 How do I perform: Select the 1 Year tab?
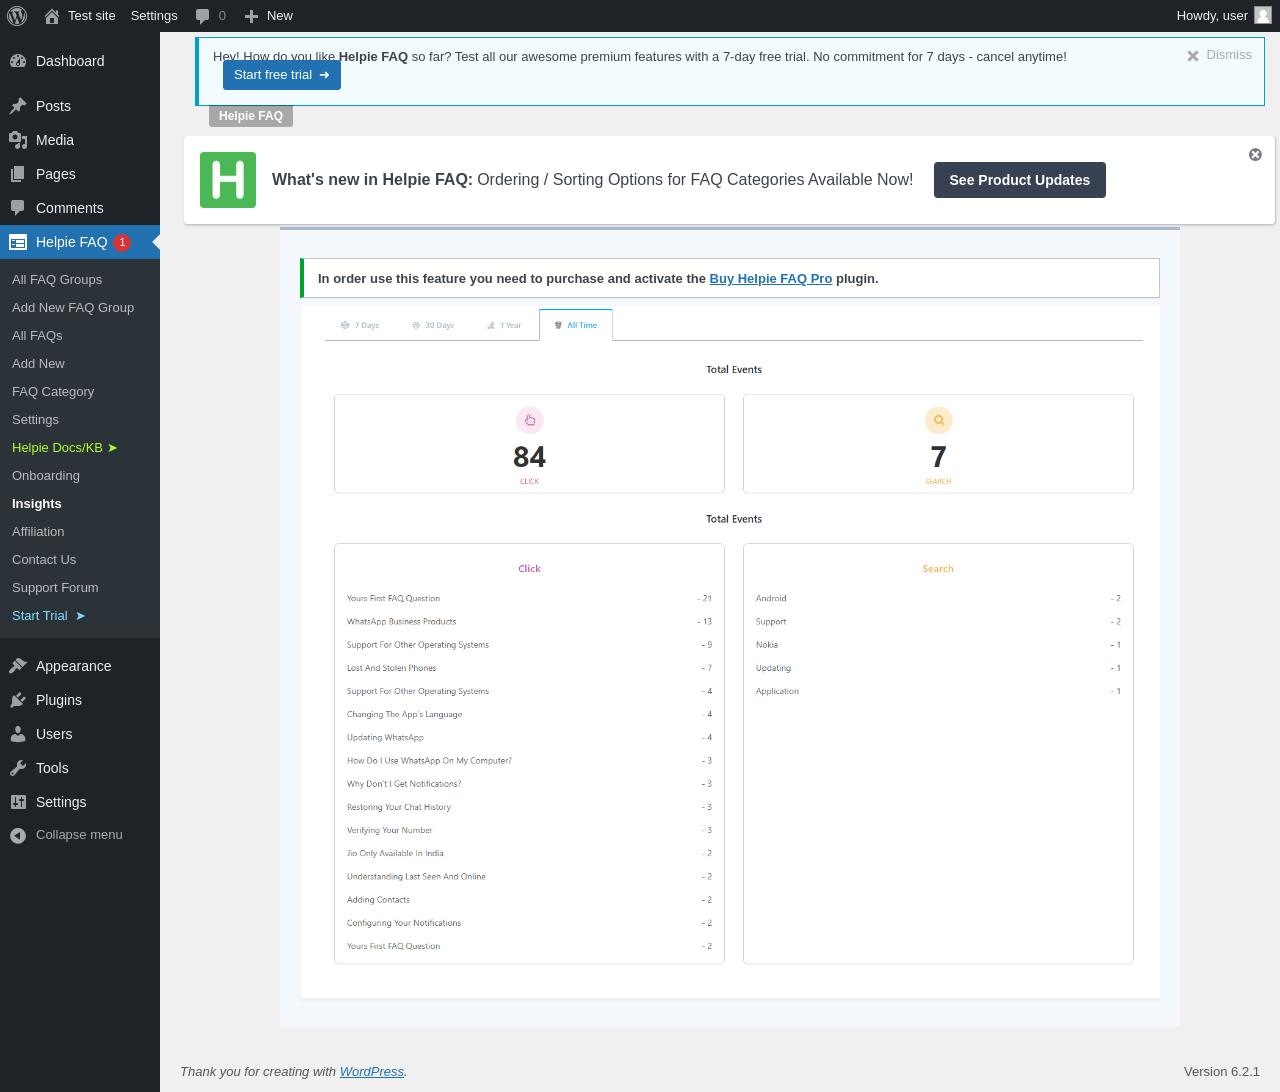click(504, 325)
